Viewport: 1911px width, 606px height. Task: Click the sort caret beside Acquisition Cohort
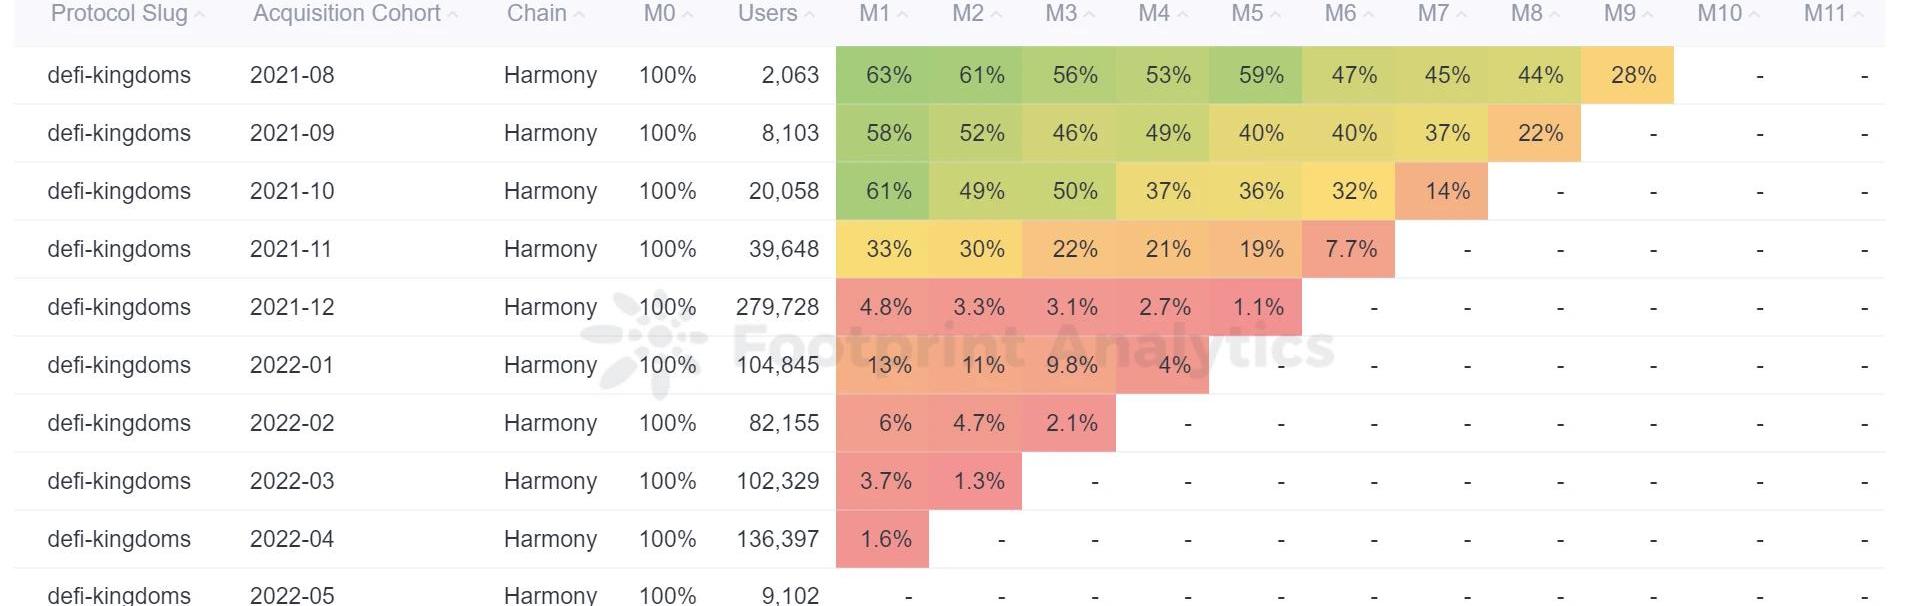coord(453,15)
